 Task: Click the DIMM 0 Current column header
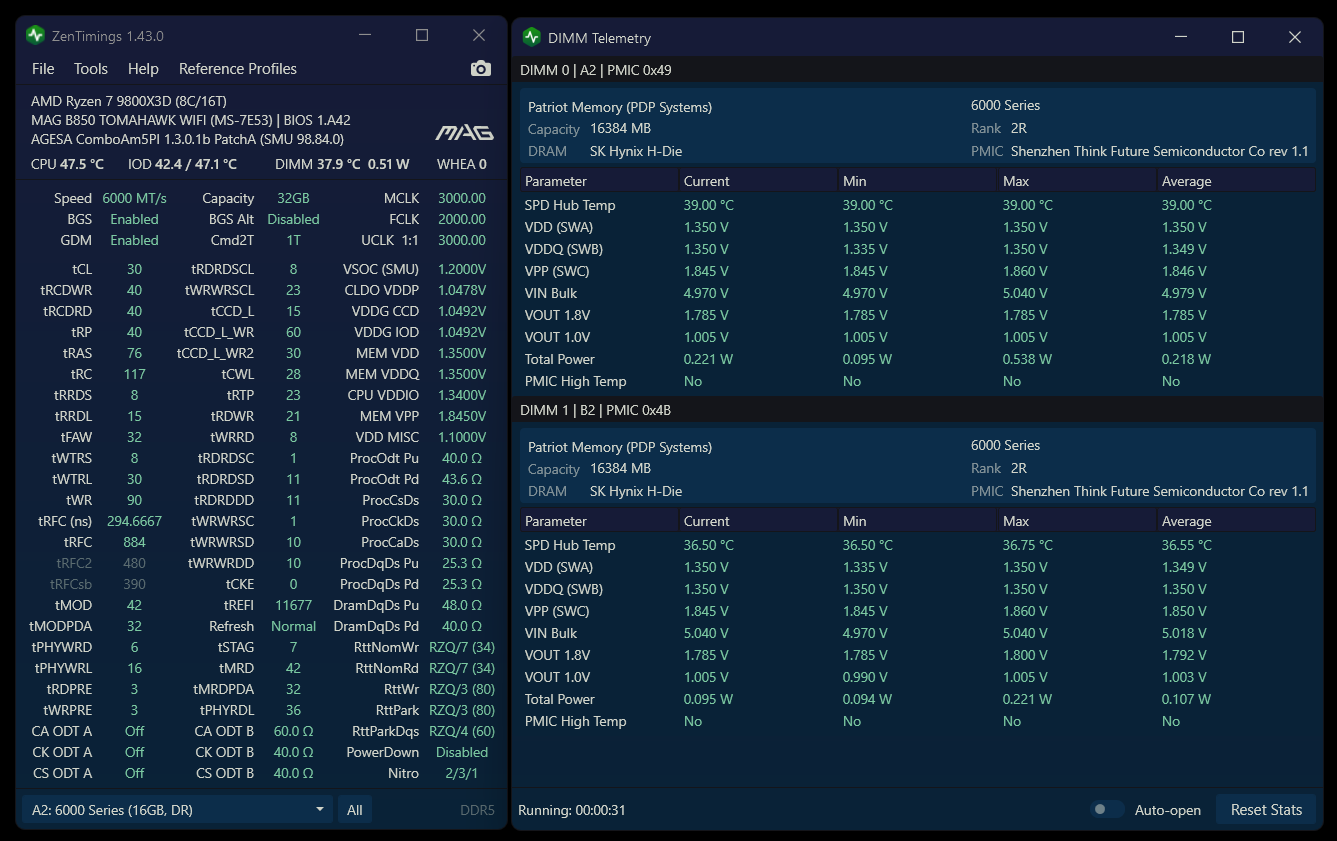[757, 181]
